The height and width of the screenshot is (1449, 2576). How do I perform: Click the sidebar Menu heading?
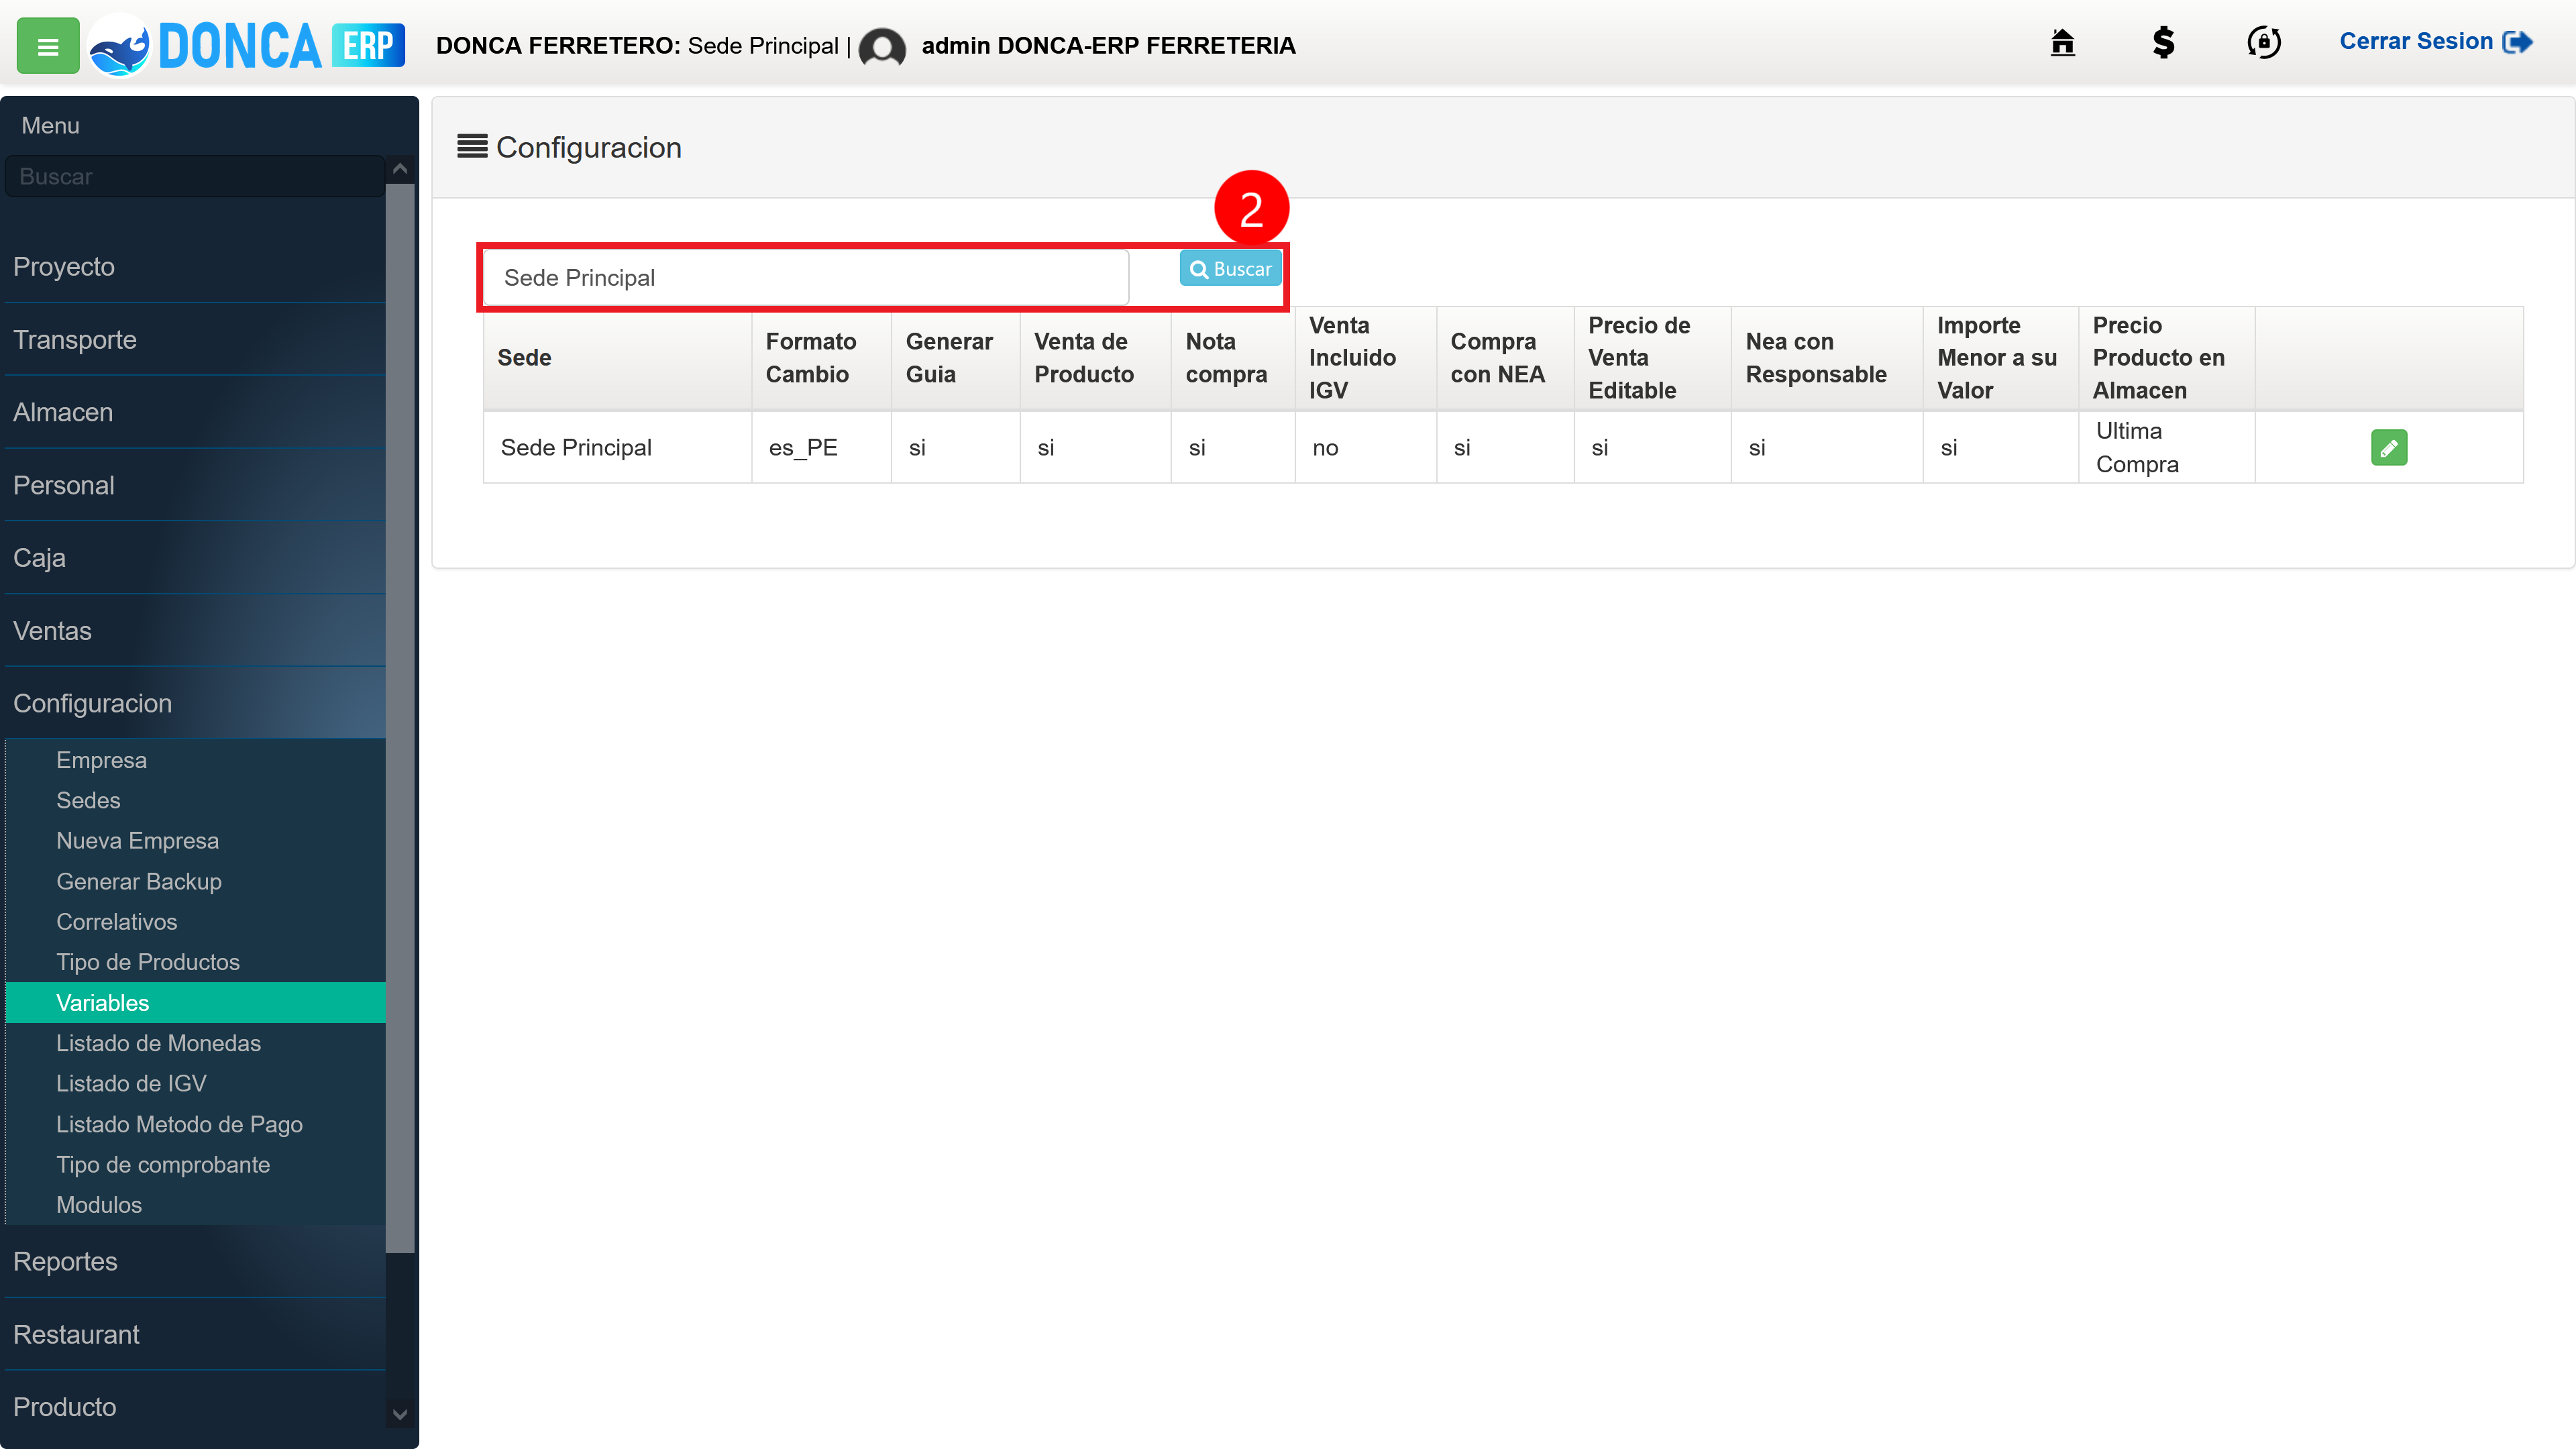[50, 126]
